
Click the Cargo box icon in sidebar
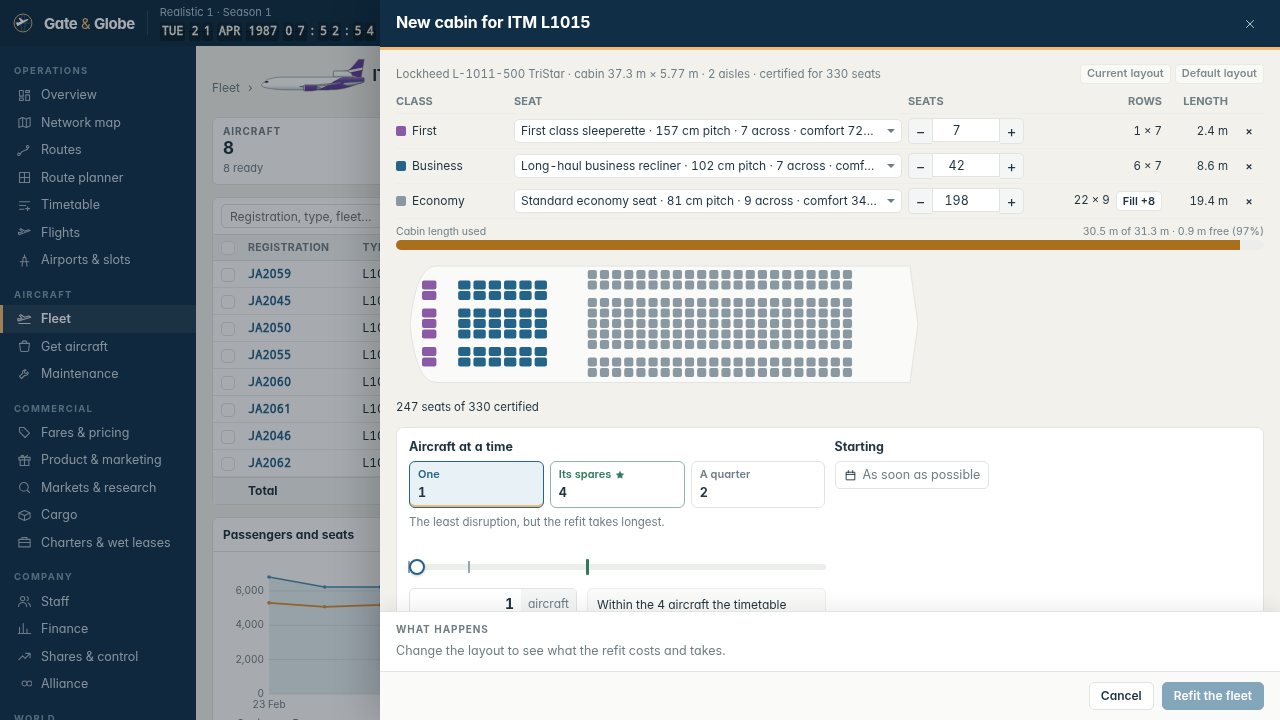(24, 515)
